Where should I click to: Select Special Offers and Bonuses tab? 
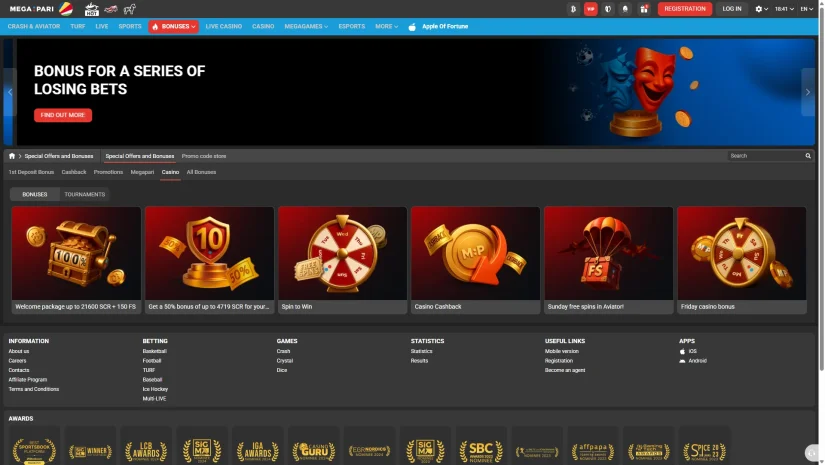pyautogui.click(x=139, y=156)
